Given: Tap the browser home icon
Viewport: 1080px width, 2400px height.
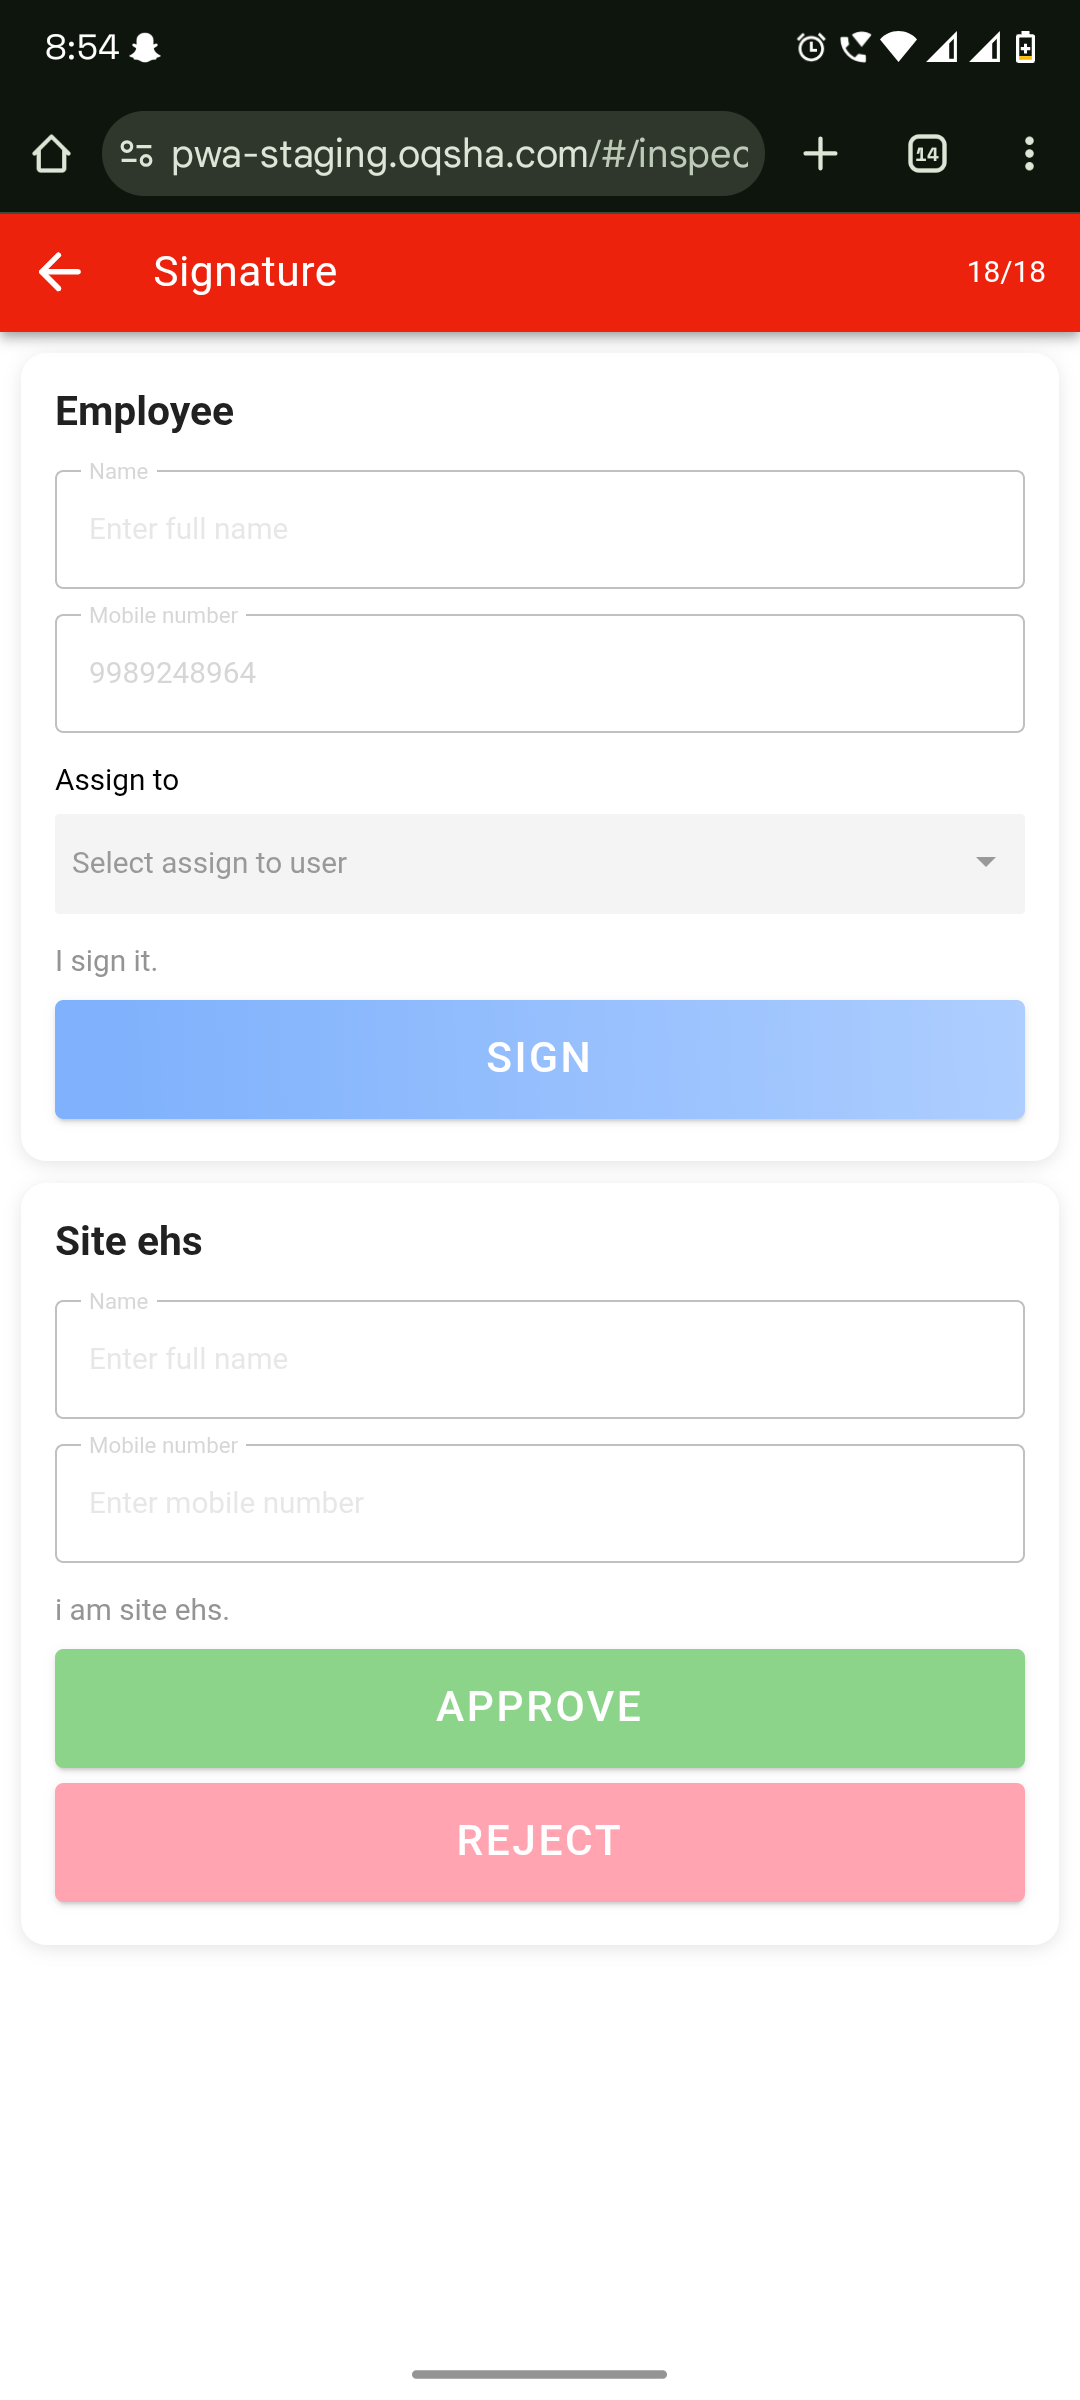Looking at the screenshot, I should 51,154.
